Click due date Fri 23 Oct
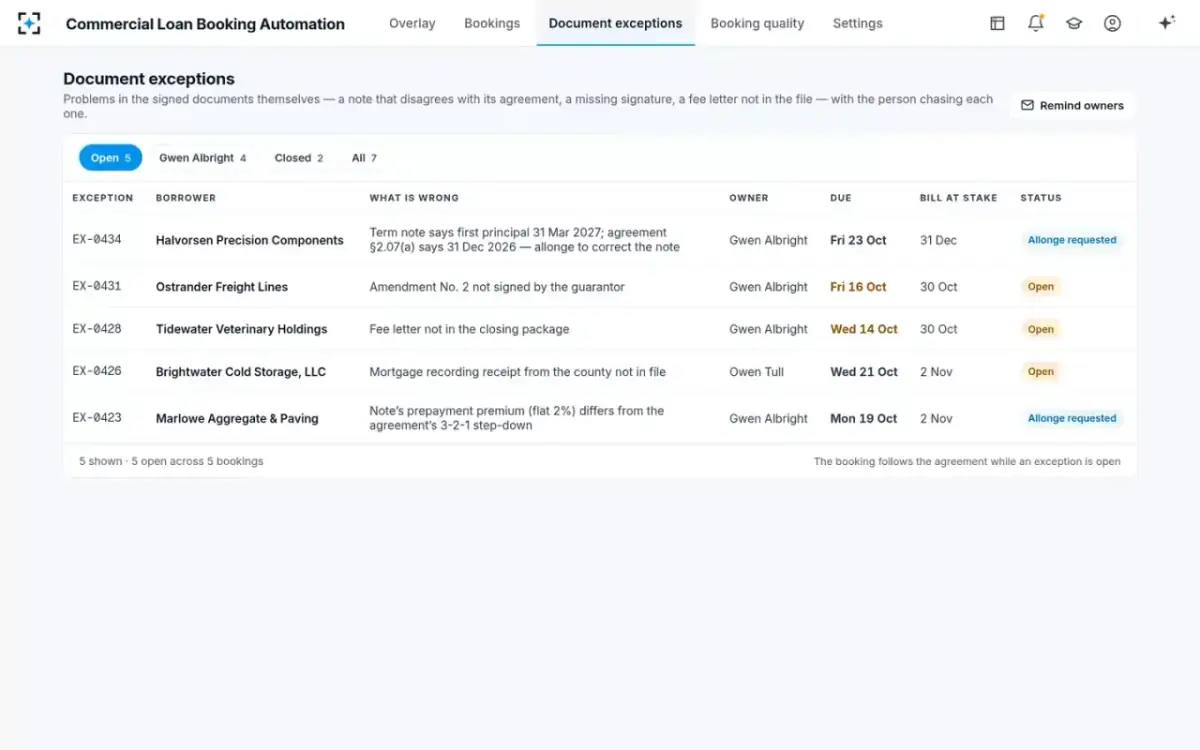This screenshot has height=750, width=1200. (859, 240)
